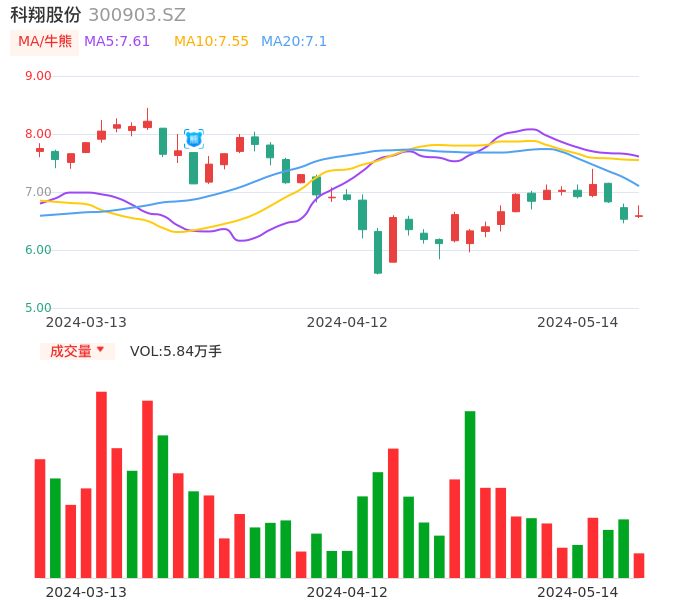Click the large green candlestick at the April low
This screenshot has height=606, width=686.
378,252
